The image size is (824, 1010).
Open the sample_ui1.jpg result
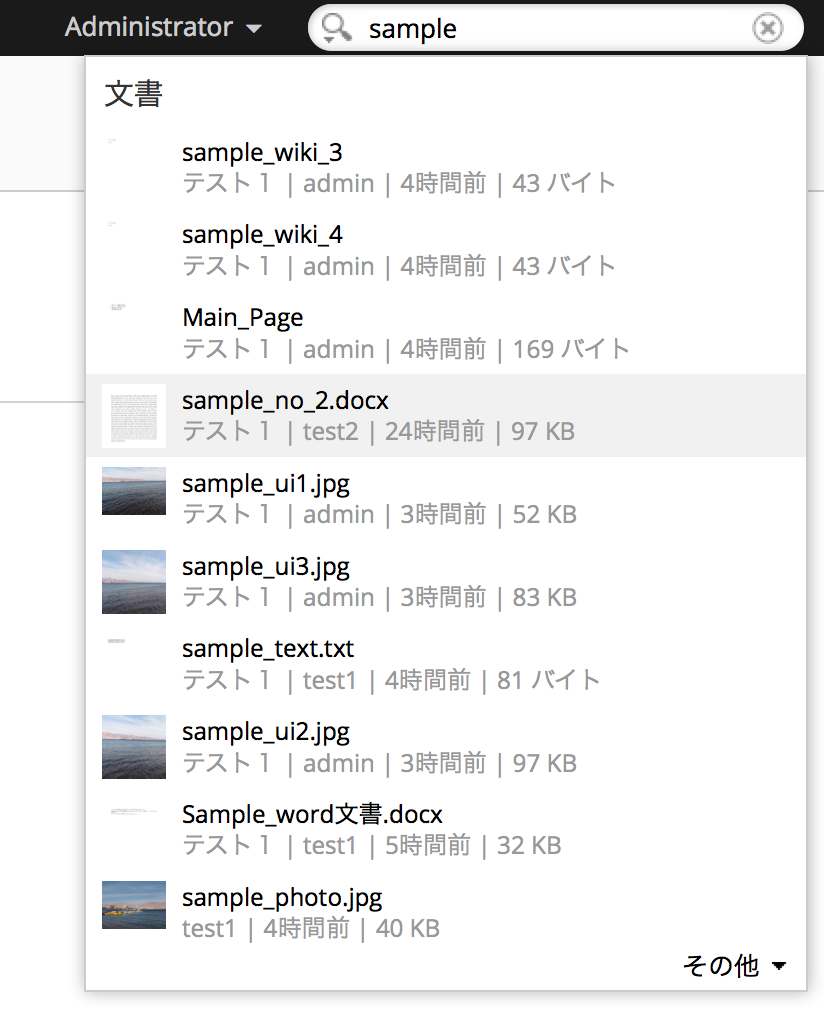point(265,484)
